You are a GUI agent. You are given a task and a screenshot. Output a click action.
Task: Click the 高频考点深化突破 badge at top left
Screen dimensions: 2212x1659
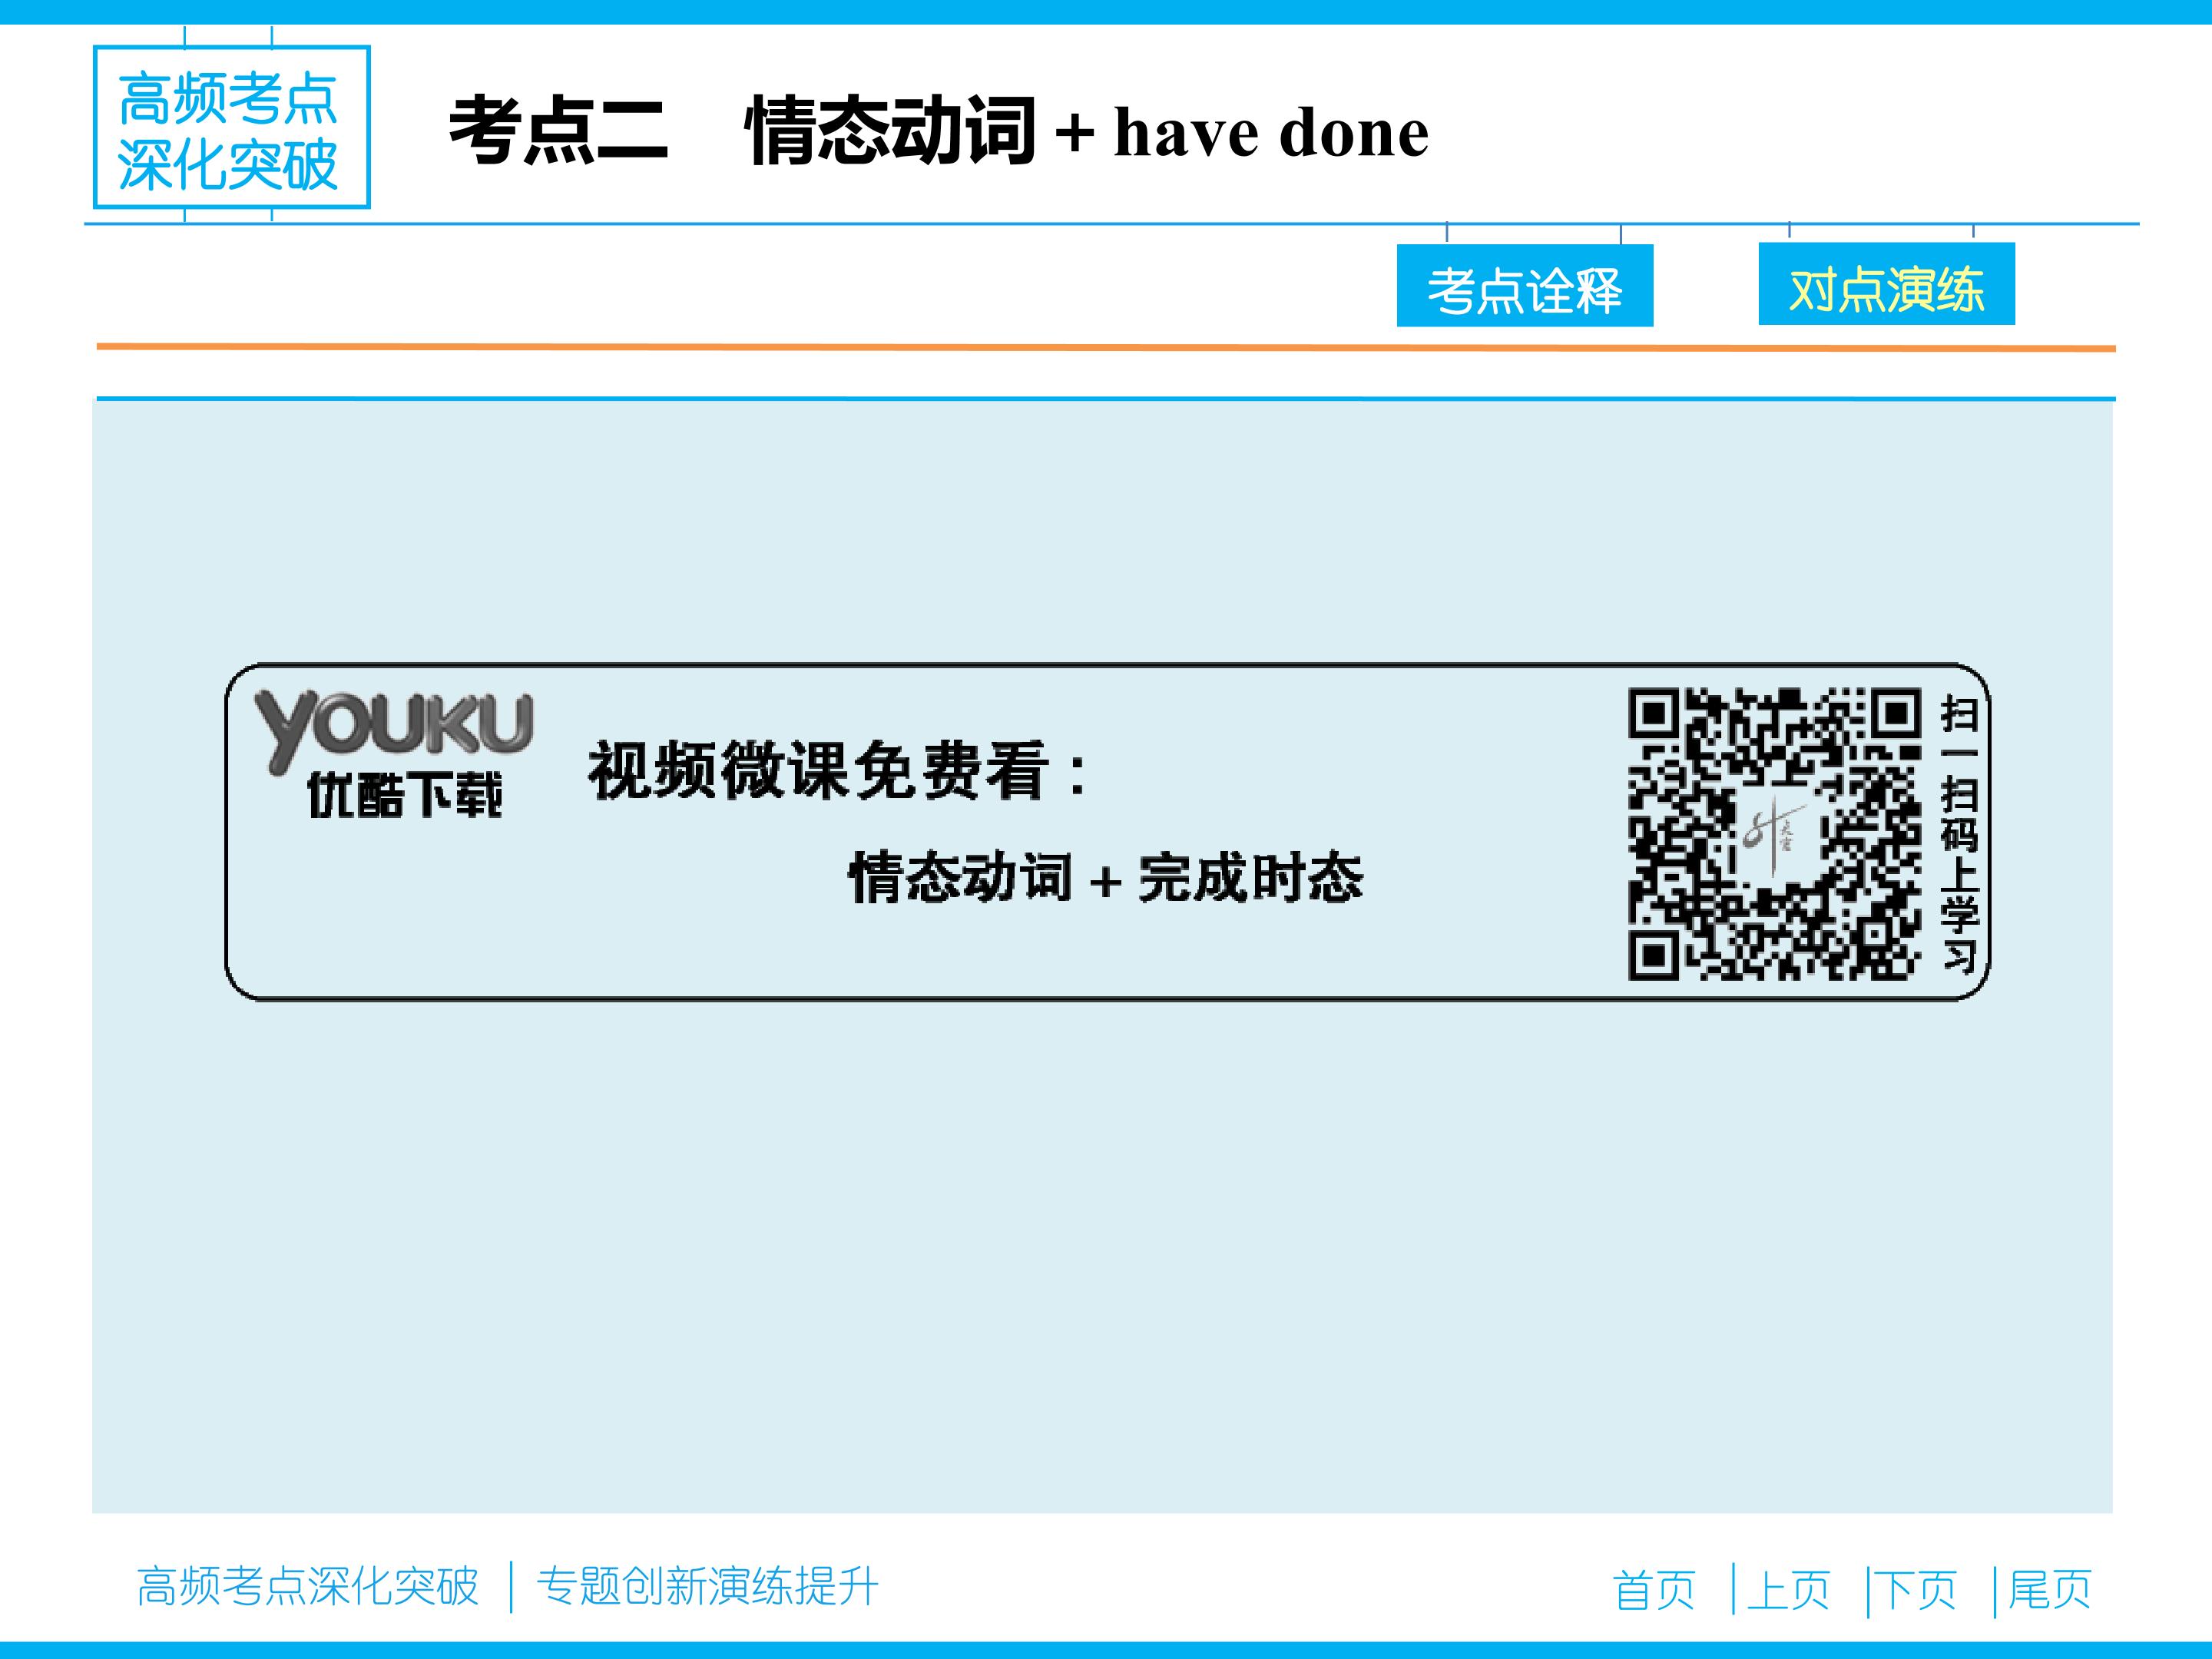coord(232,127)
